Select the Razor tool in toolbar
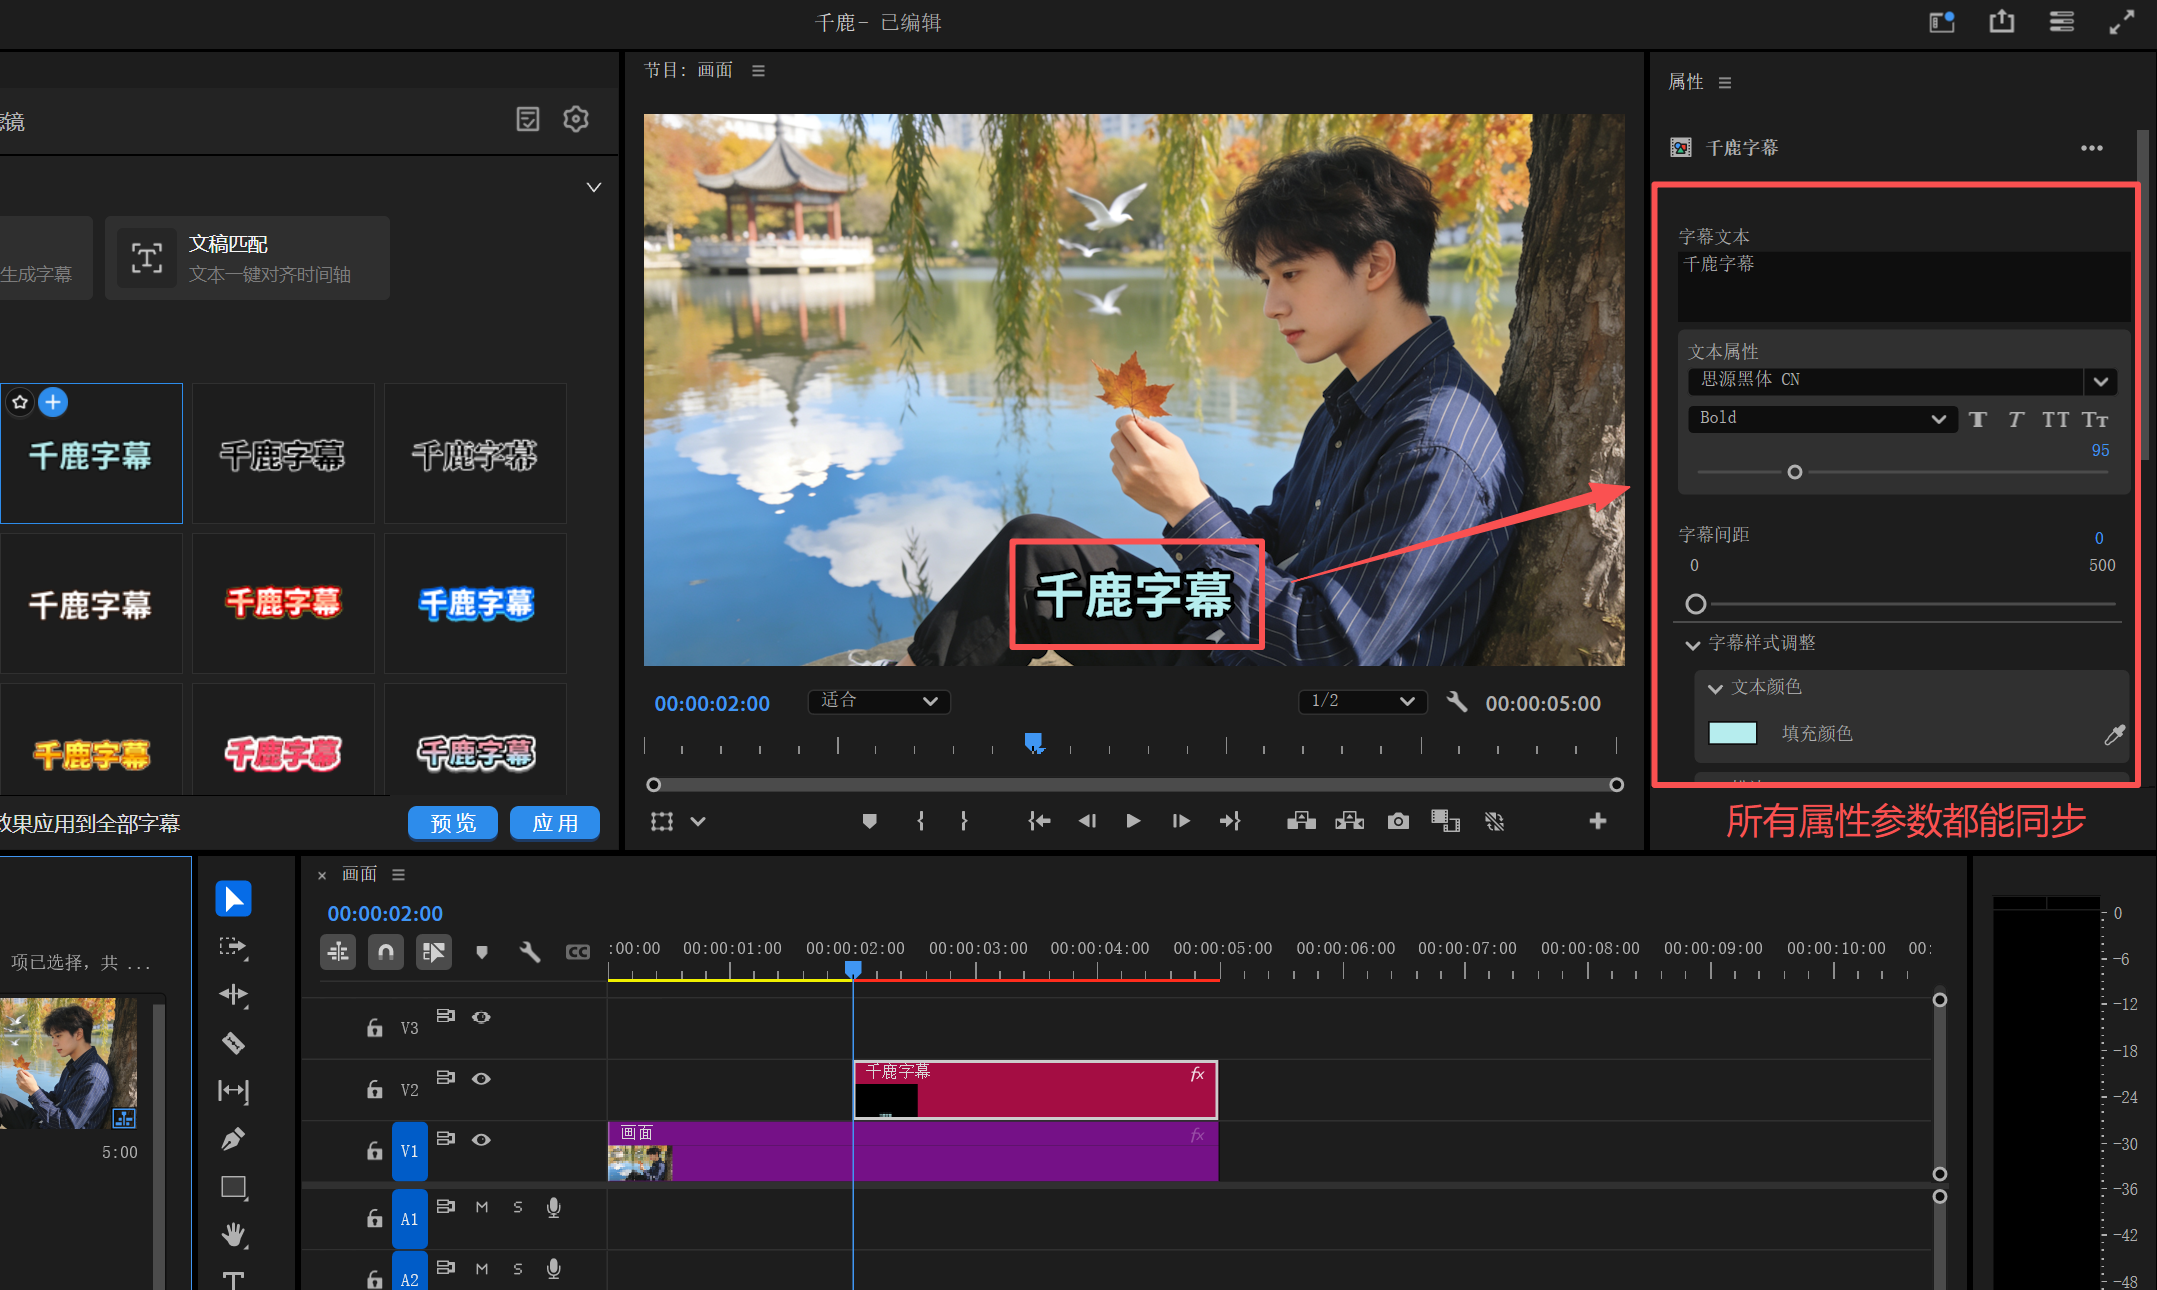The width and height of the screenshot is (2157, 1290). [x=233, y=1043]
